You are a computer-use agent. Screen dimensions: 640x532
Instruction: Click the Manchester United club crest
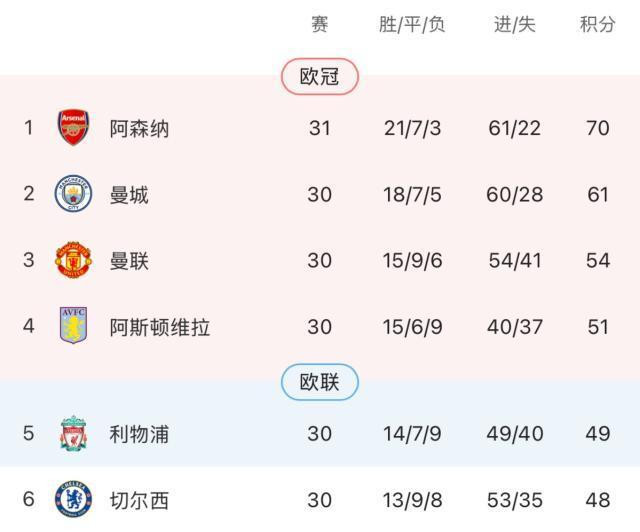click(73, 261)
